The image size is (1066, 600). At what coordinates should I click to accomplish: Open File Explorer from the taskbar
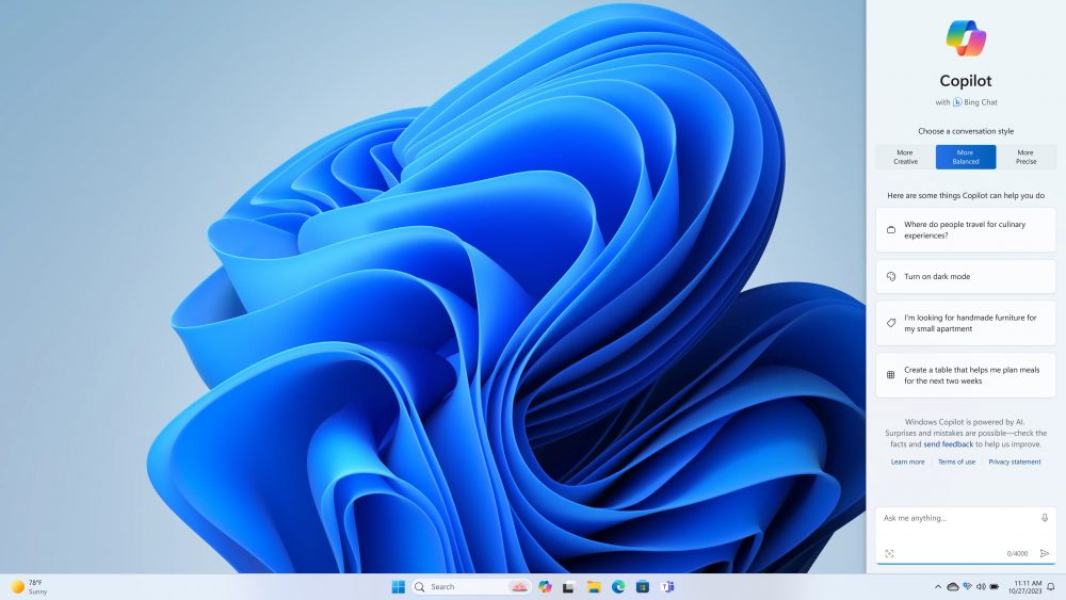(594, 586)
